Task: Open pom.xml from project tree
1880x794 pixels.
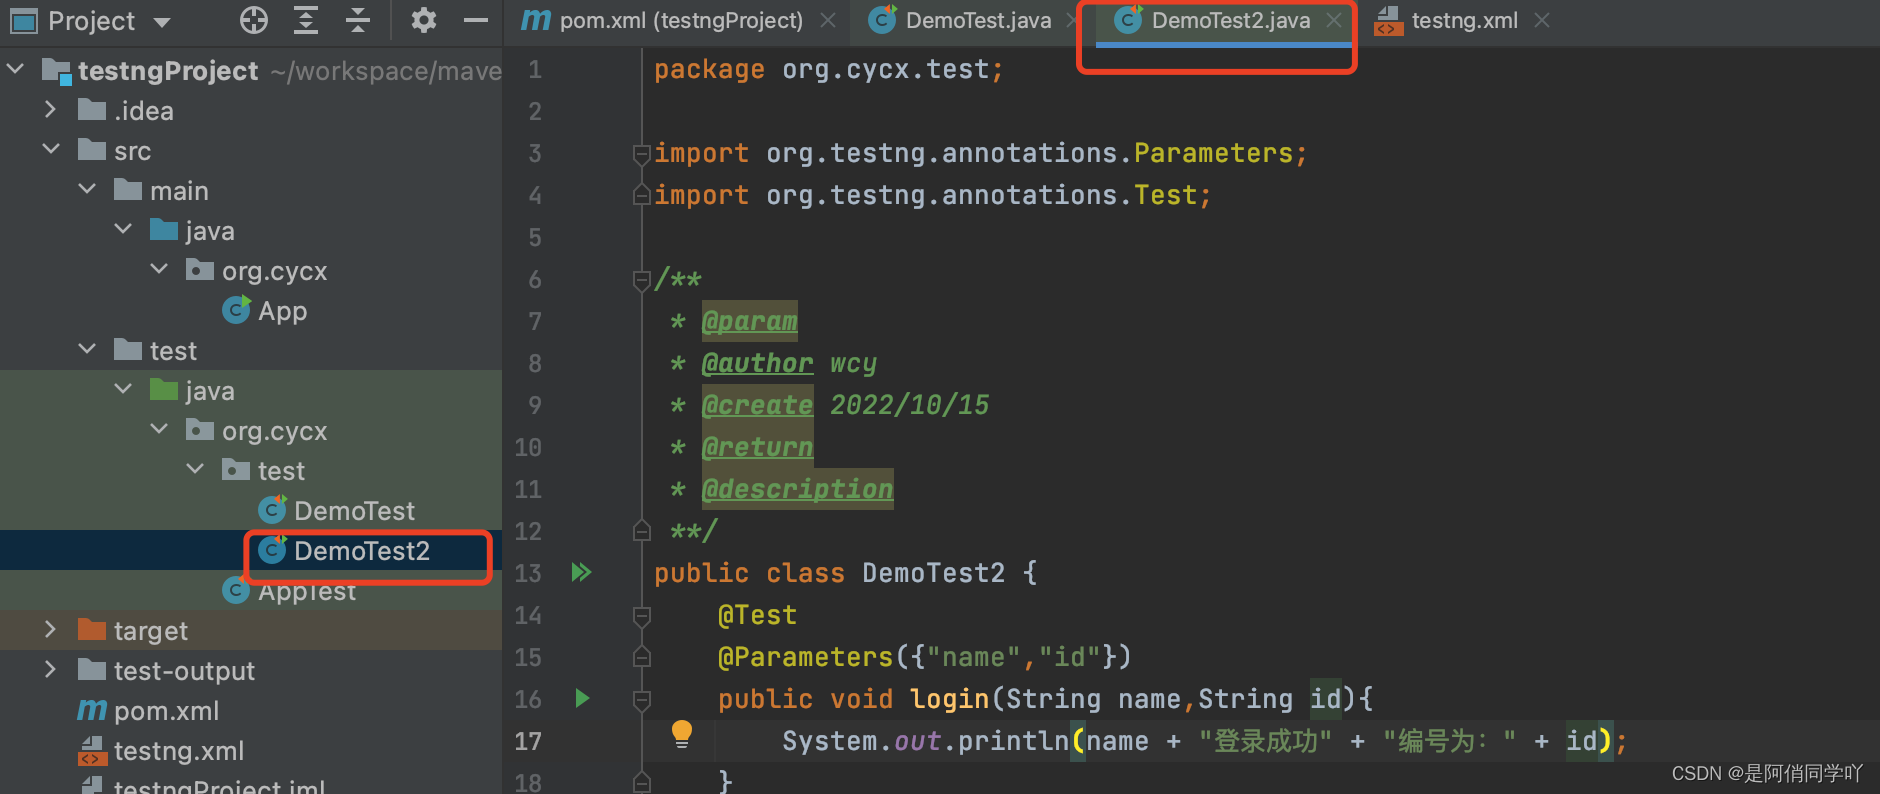Action: (166, 711)
